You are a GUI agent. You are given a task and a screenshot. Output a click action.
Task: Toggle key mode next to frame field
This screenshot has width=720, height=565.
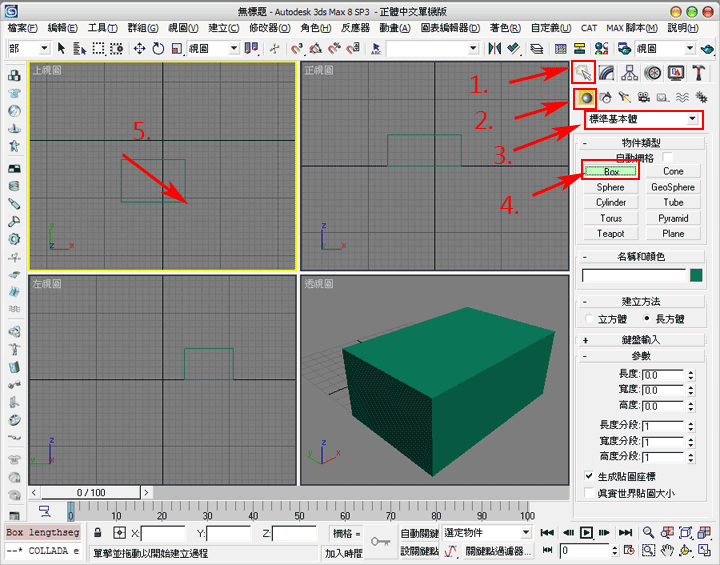pos(547,550)
